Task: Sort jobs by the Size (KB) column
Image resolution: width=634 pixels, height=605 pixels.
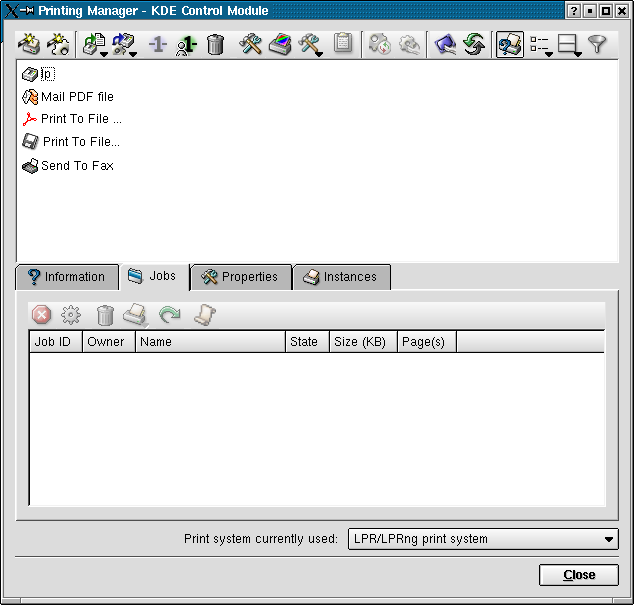Action: 363,342
